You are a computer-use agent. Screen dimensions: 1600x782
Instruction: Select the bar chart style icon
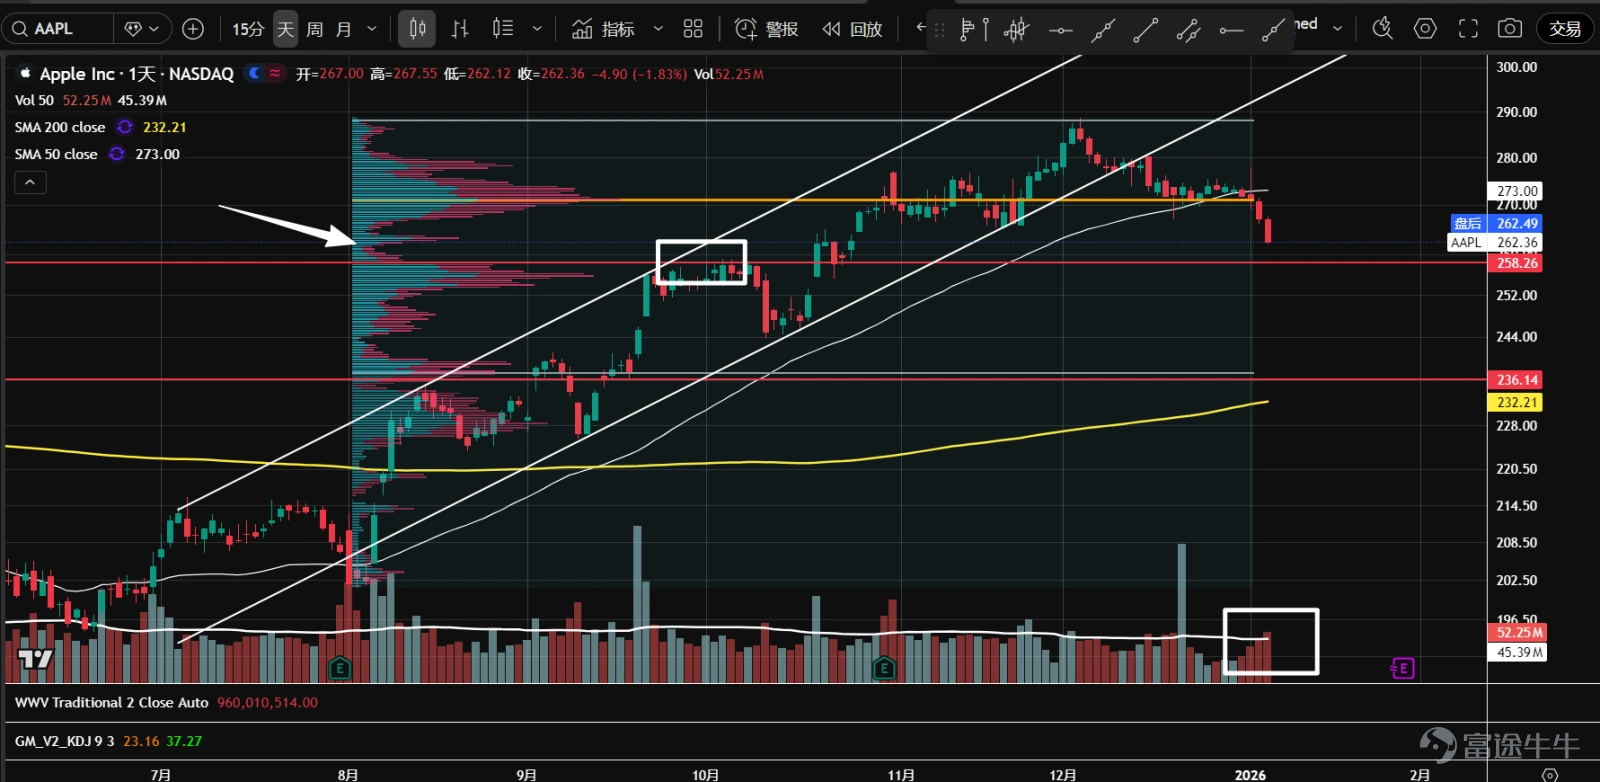pos(460,29)
